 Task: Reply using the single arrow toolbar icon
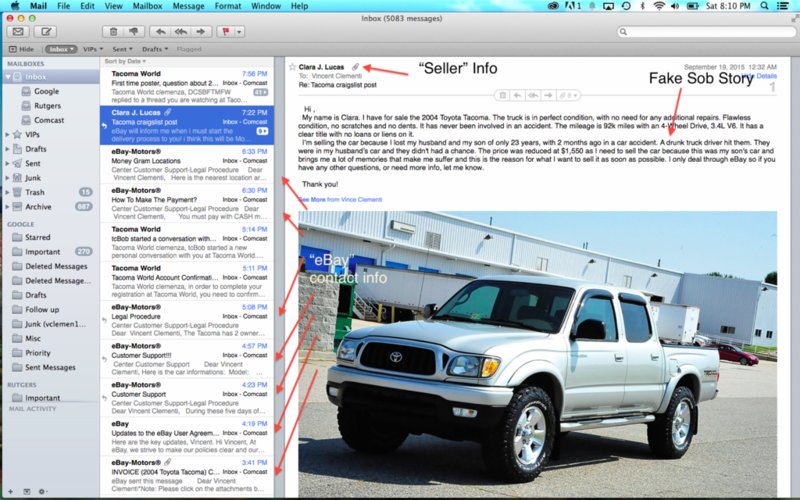[x=160, y=32]
